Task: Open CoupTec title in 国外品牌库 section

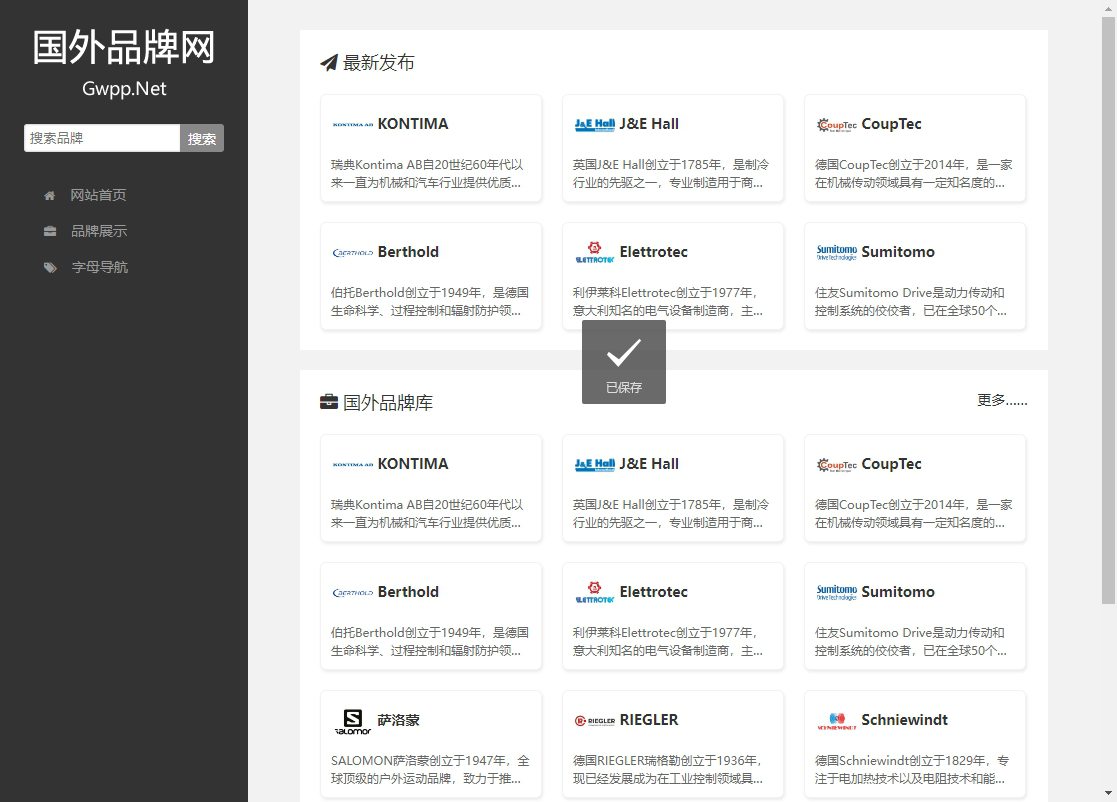Action: (891, 464)
